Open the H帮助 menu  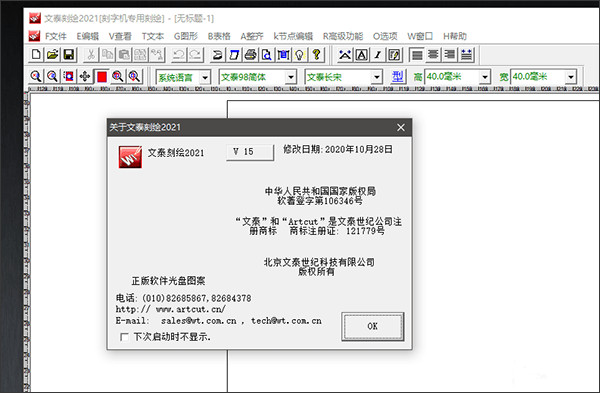click(455, 36)
